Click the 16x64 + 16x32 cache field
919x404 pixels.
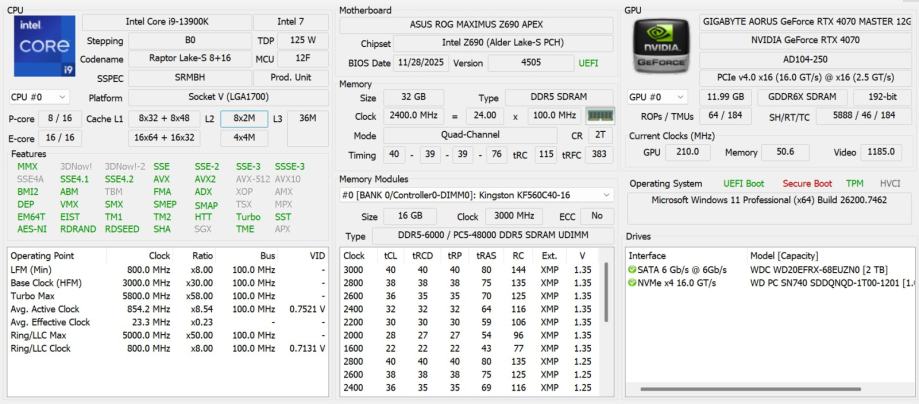pyautogui.click(x=164, y=138)
